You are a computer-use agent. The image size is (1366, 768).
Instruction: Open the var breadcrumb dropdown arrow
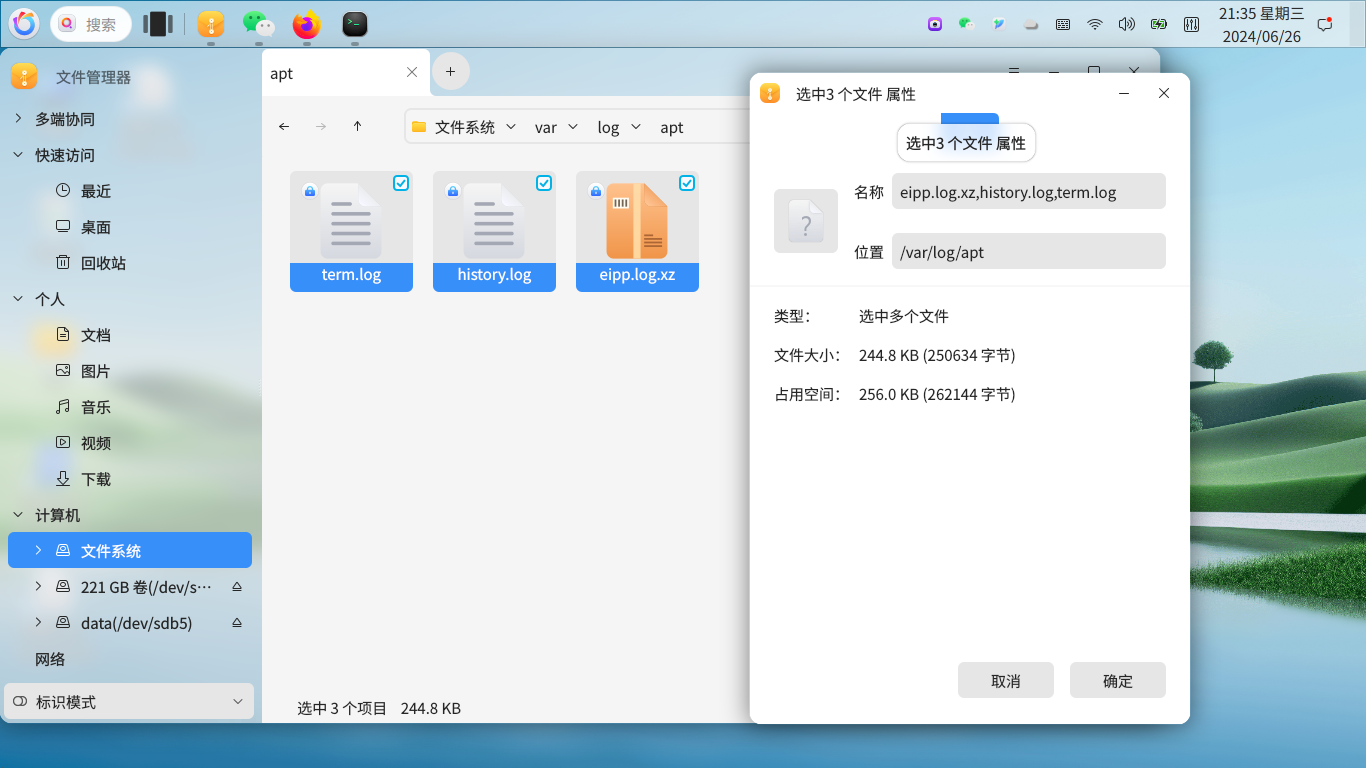[573, 127]
